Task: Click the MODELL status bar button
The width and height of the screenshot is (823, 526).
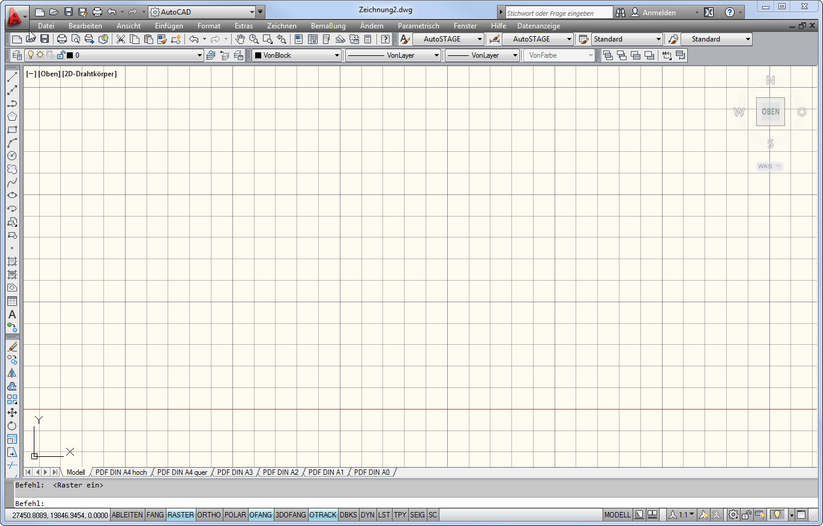Action: click(617, 514)
